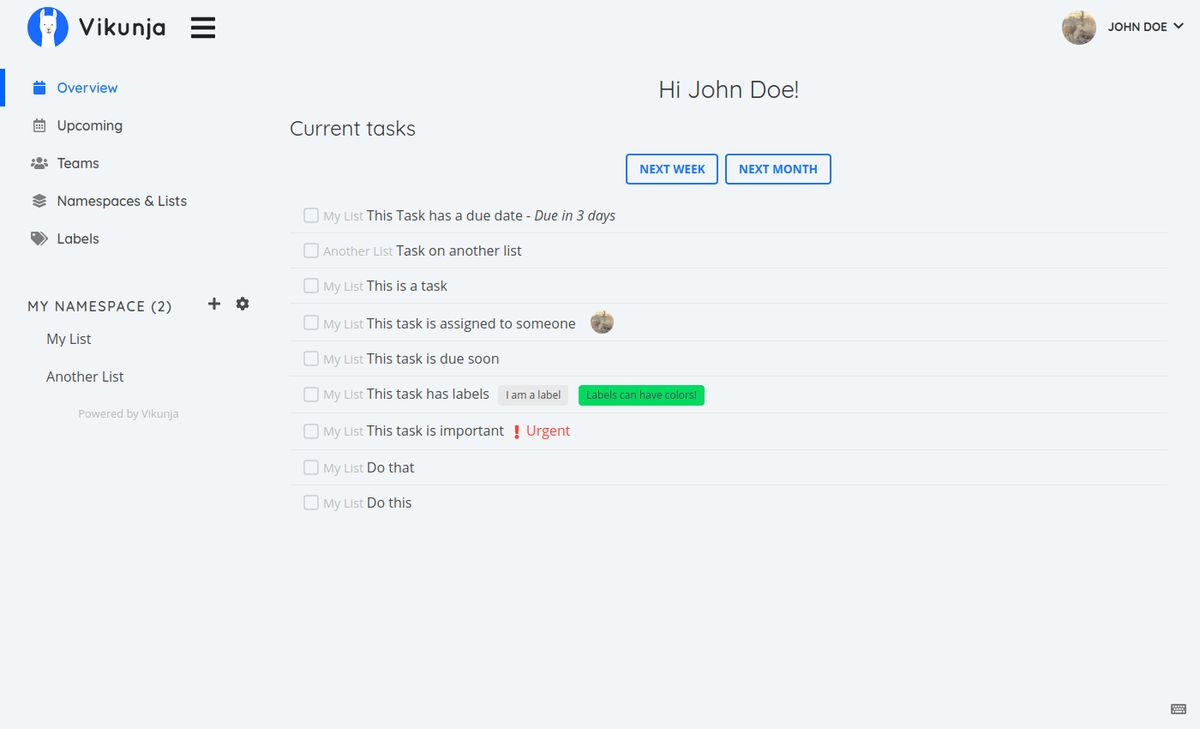Open namespace settings with the gear icon
Image resolution: width=1200 pixels, height=729 pixels.
[242, 303]
